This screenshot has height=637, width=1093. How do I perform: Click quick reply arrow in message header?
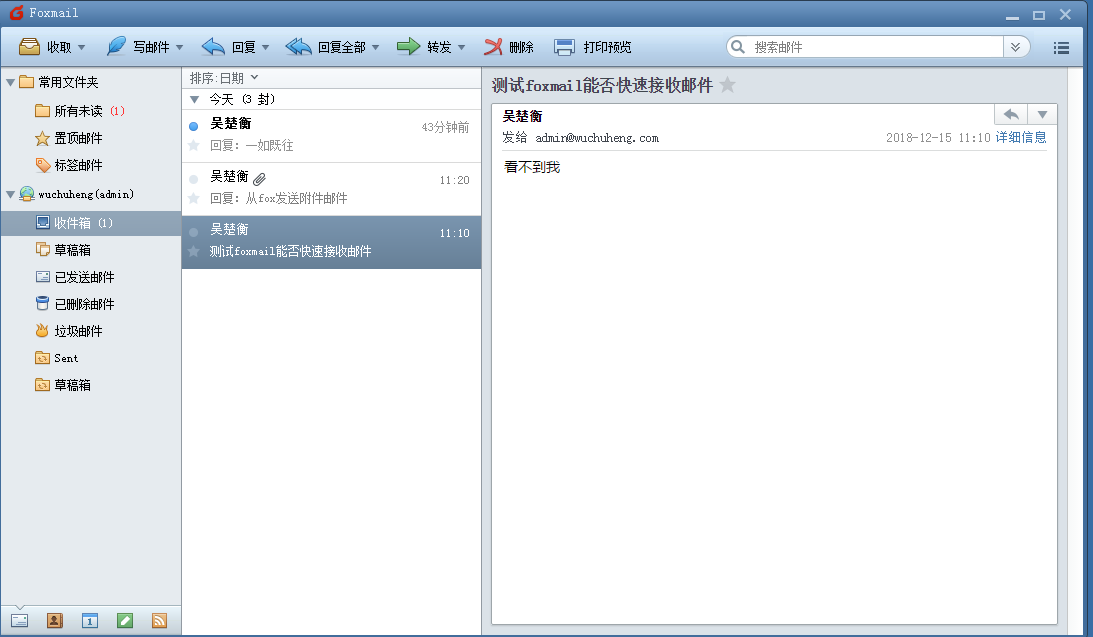pos(1011,114)
